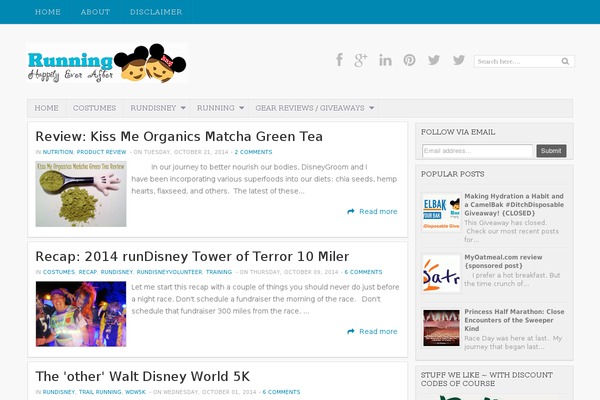Click the Thursday, October 09, 2014 date
Screen dimensions: 600x400
294,272
